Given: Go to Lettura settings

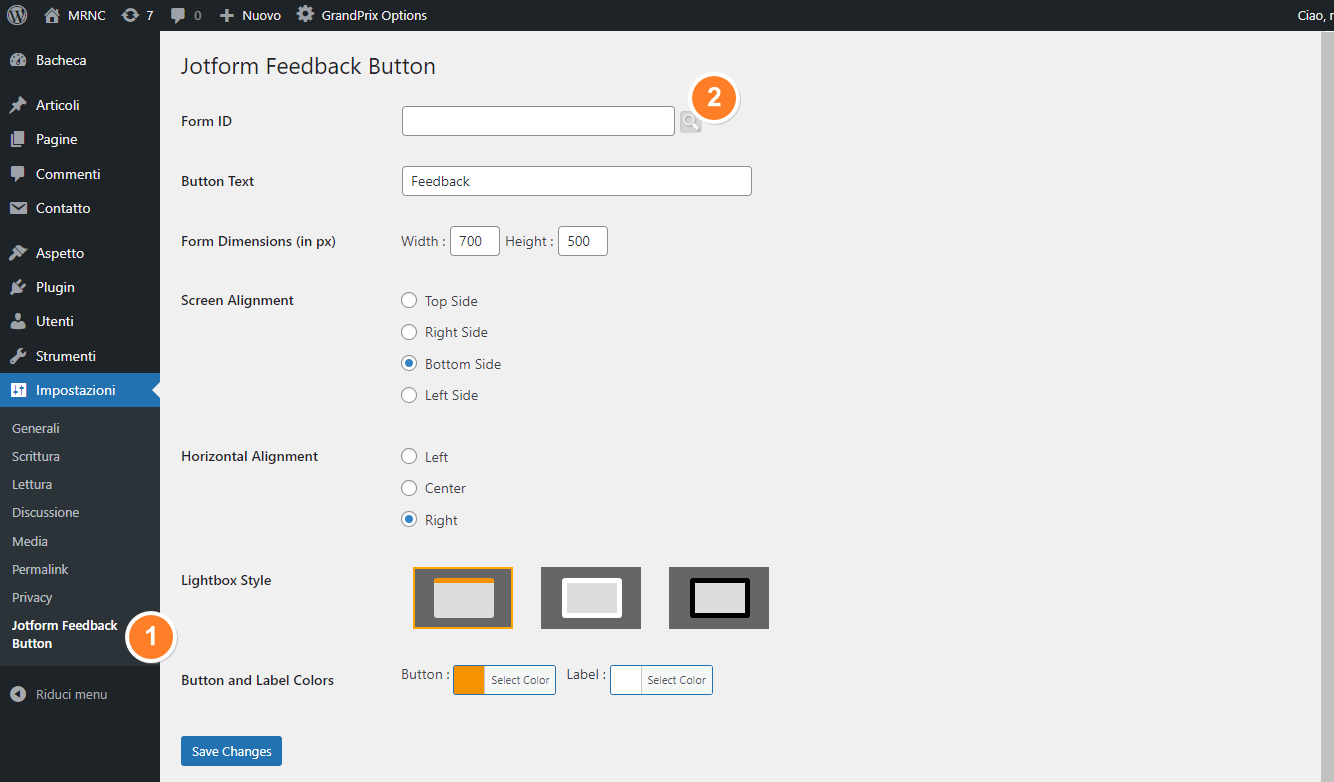Looking at the screenshot, I should (x=32, y=484).
